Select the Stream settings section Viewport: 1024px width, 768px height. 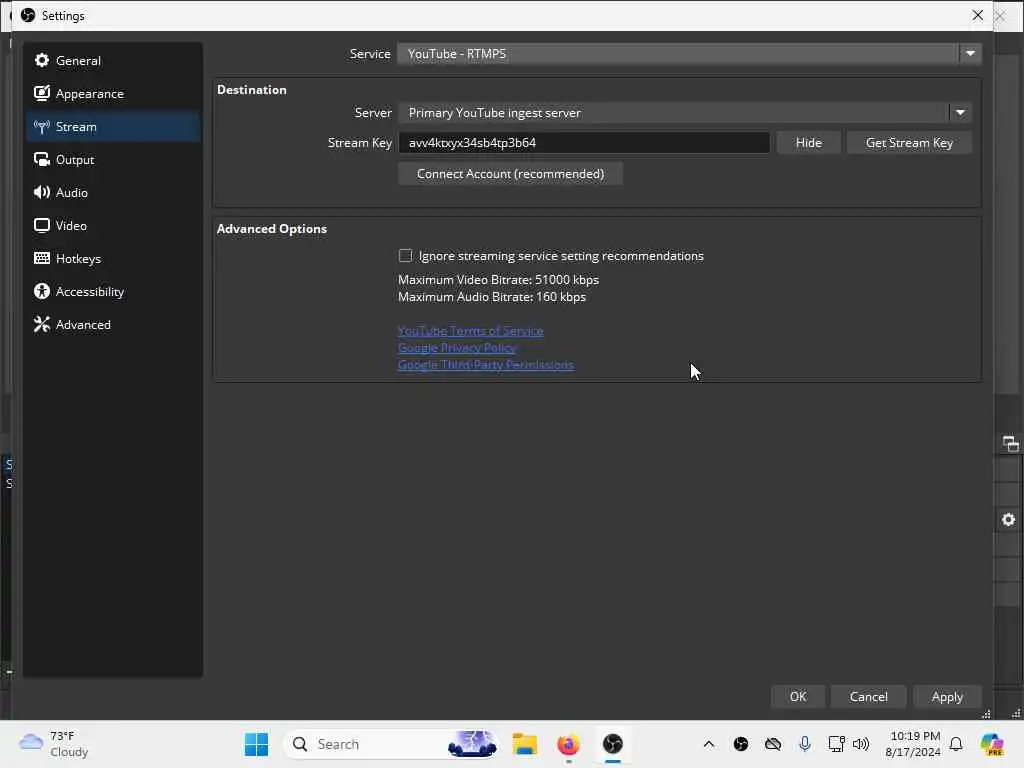point(112,127)
